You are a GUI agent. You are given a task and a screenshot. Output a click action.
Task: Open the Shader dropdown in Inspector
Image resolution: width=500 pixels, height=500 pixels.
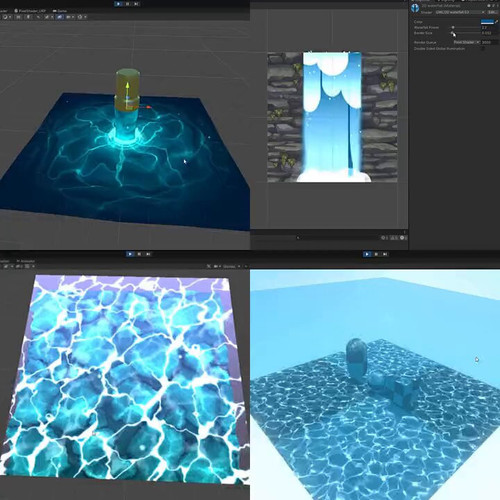(461, 12)
